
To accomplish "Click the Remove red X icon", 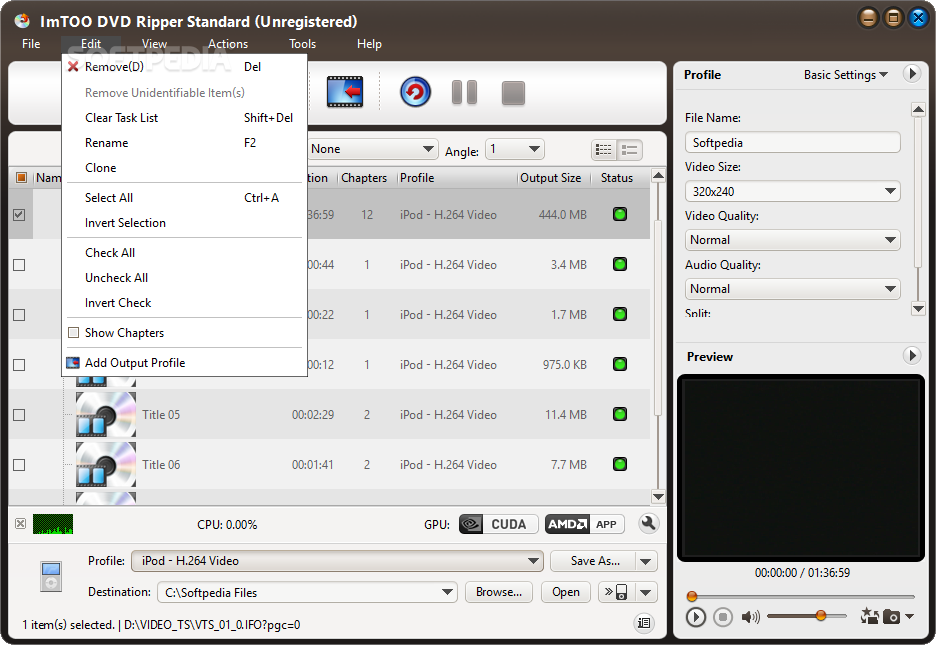I will 73,66.
